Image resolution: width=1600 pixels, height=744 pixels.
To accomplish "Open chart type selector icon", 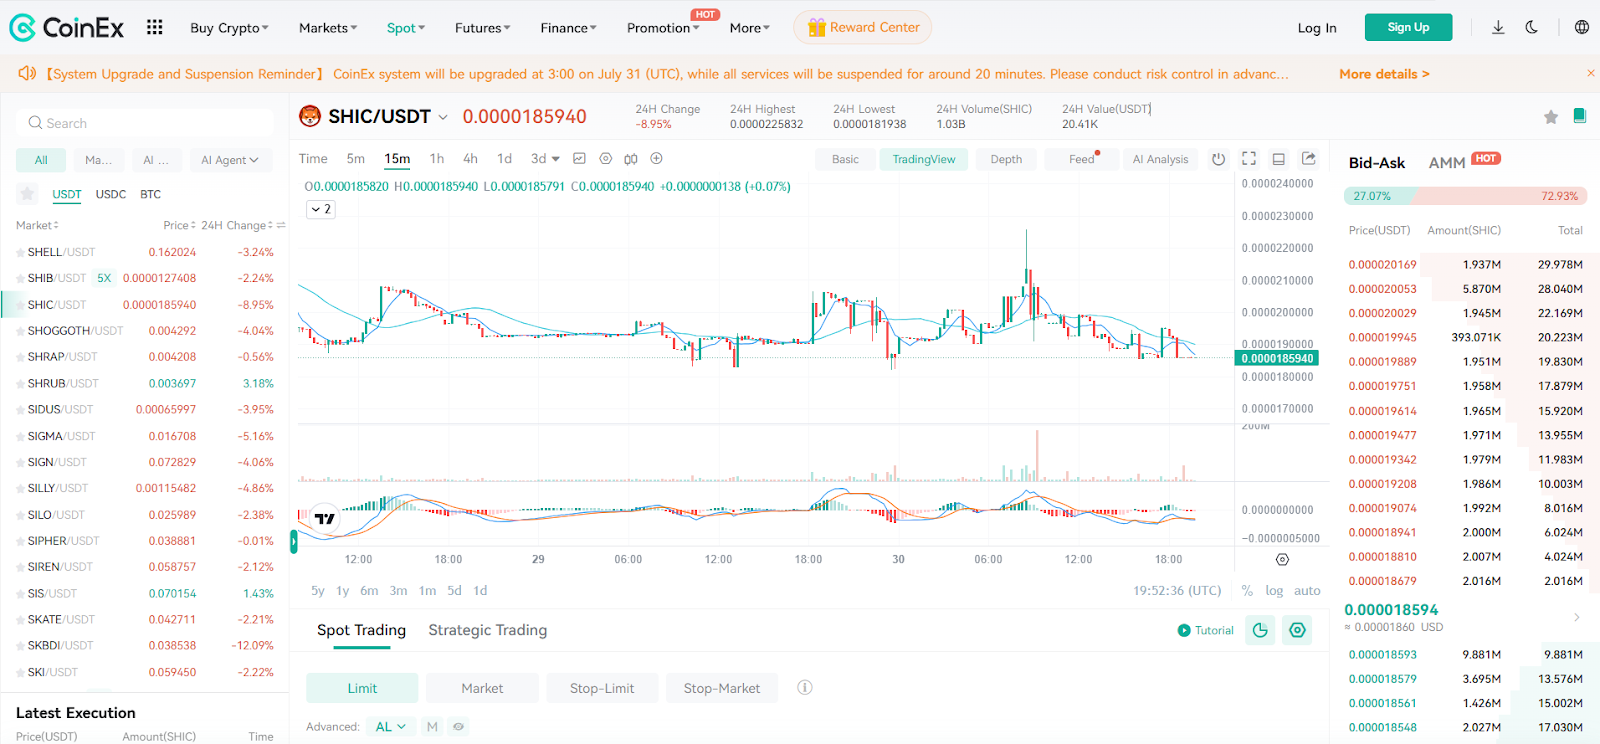I will 579,158.
